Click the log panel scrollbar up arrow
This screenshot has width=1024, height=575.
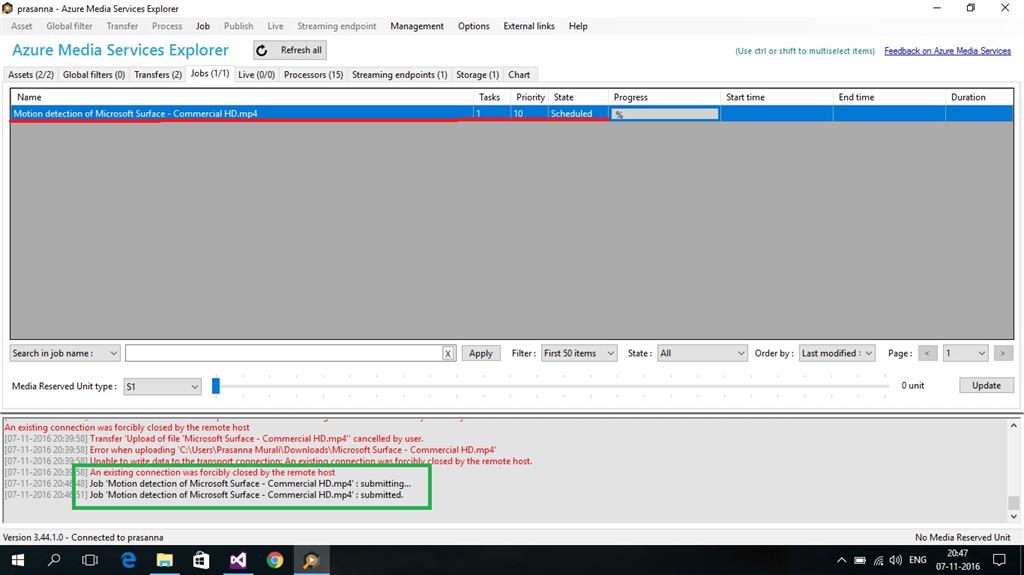pyautogui.click(x=1014, y=425)
